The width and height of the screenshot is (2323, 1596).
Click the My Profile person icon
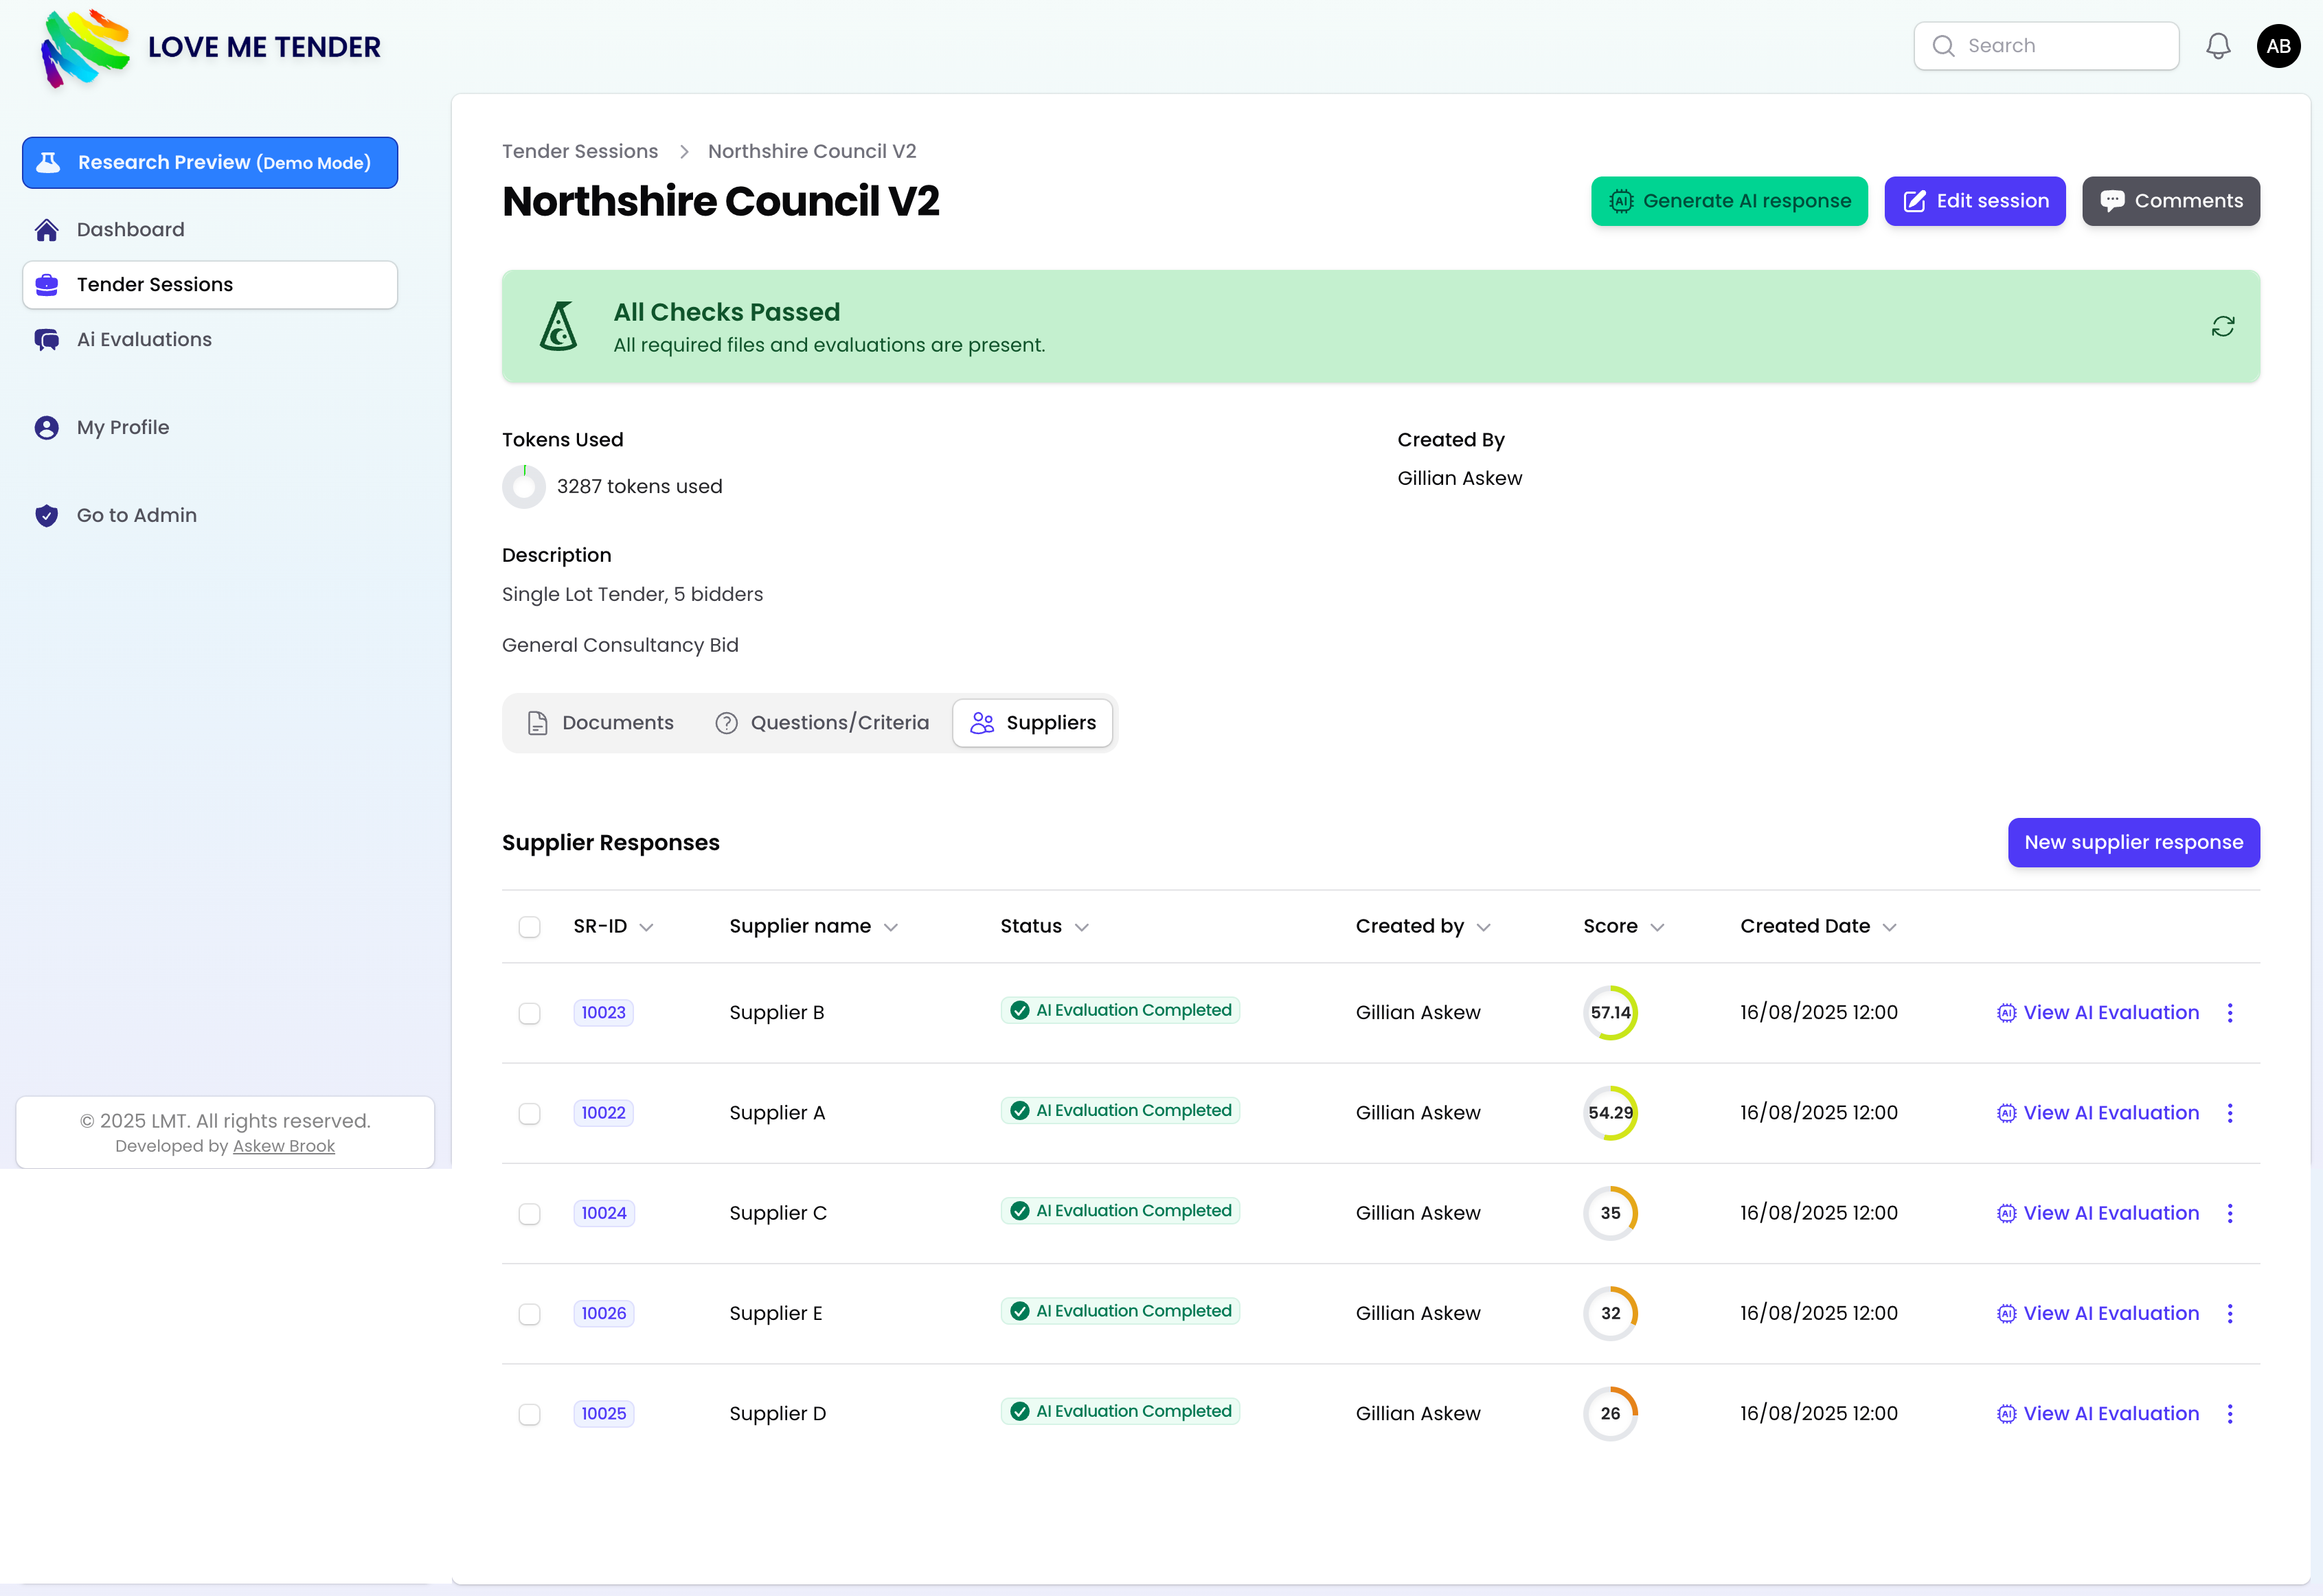(x=46, y=428)
